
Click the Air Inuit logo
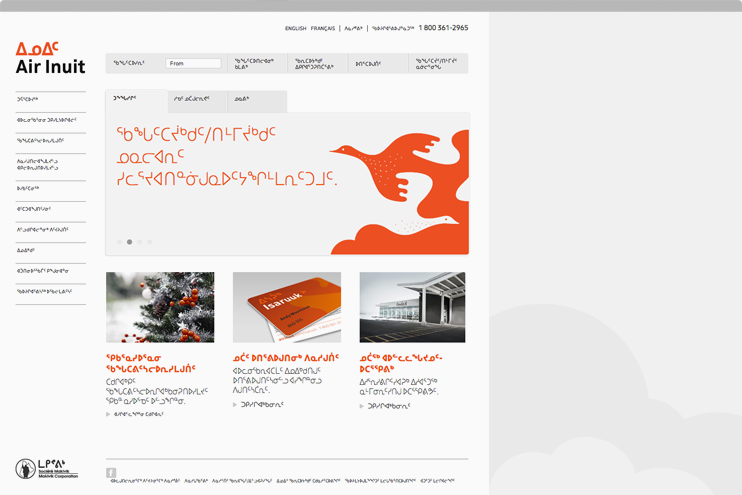(x=51, y=58)
